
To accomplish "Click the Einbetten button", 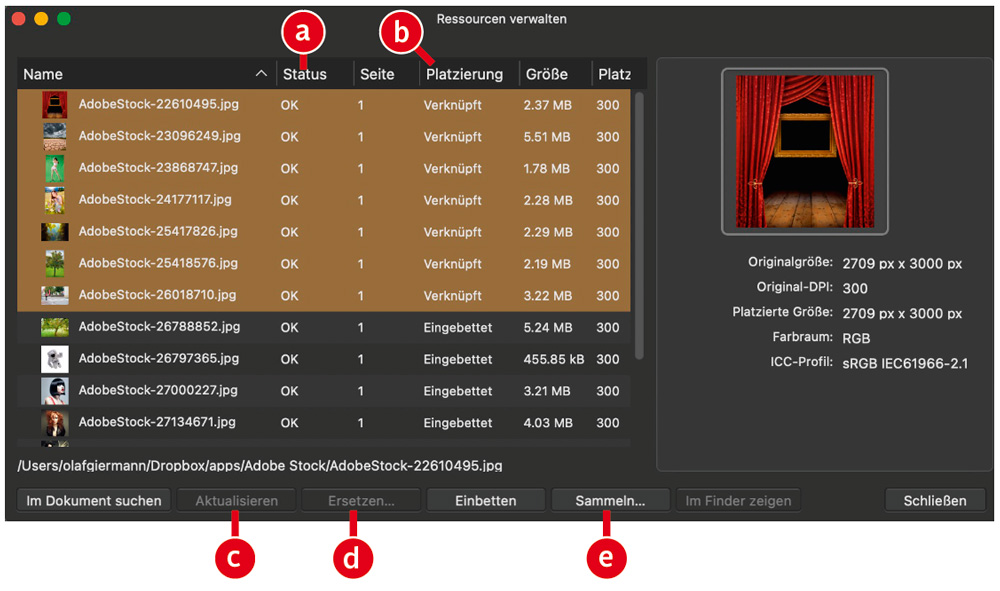I will click(x=485, y=500).
